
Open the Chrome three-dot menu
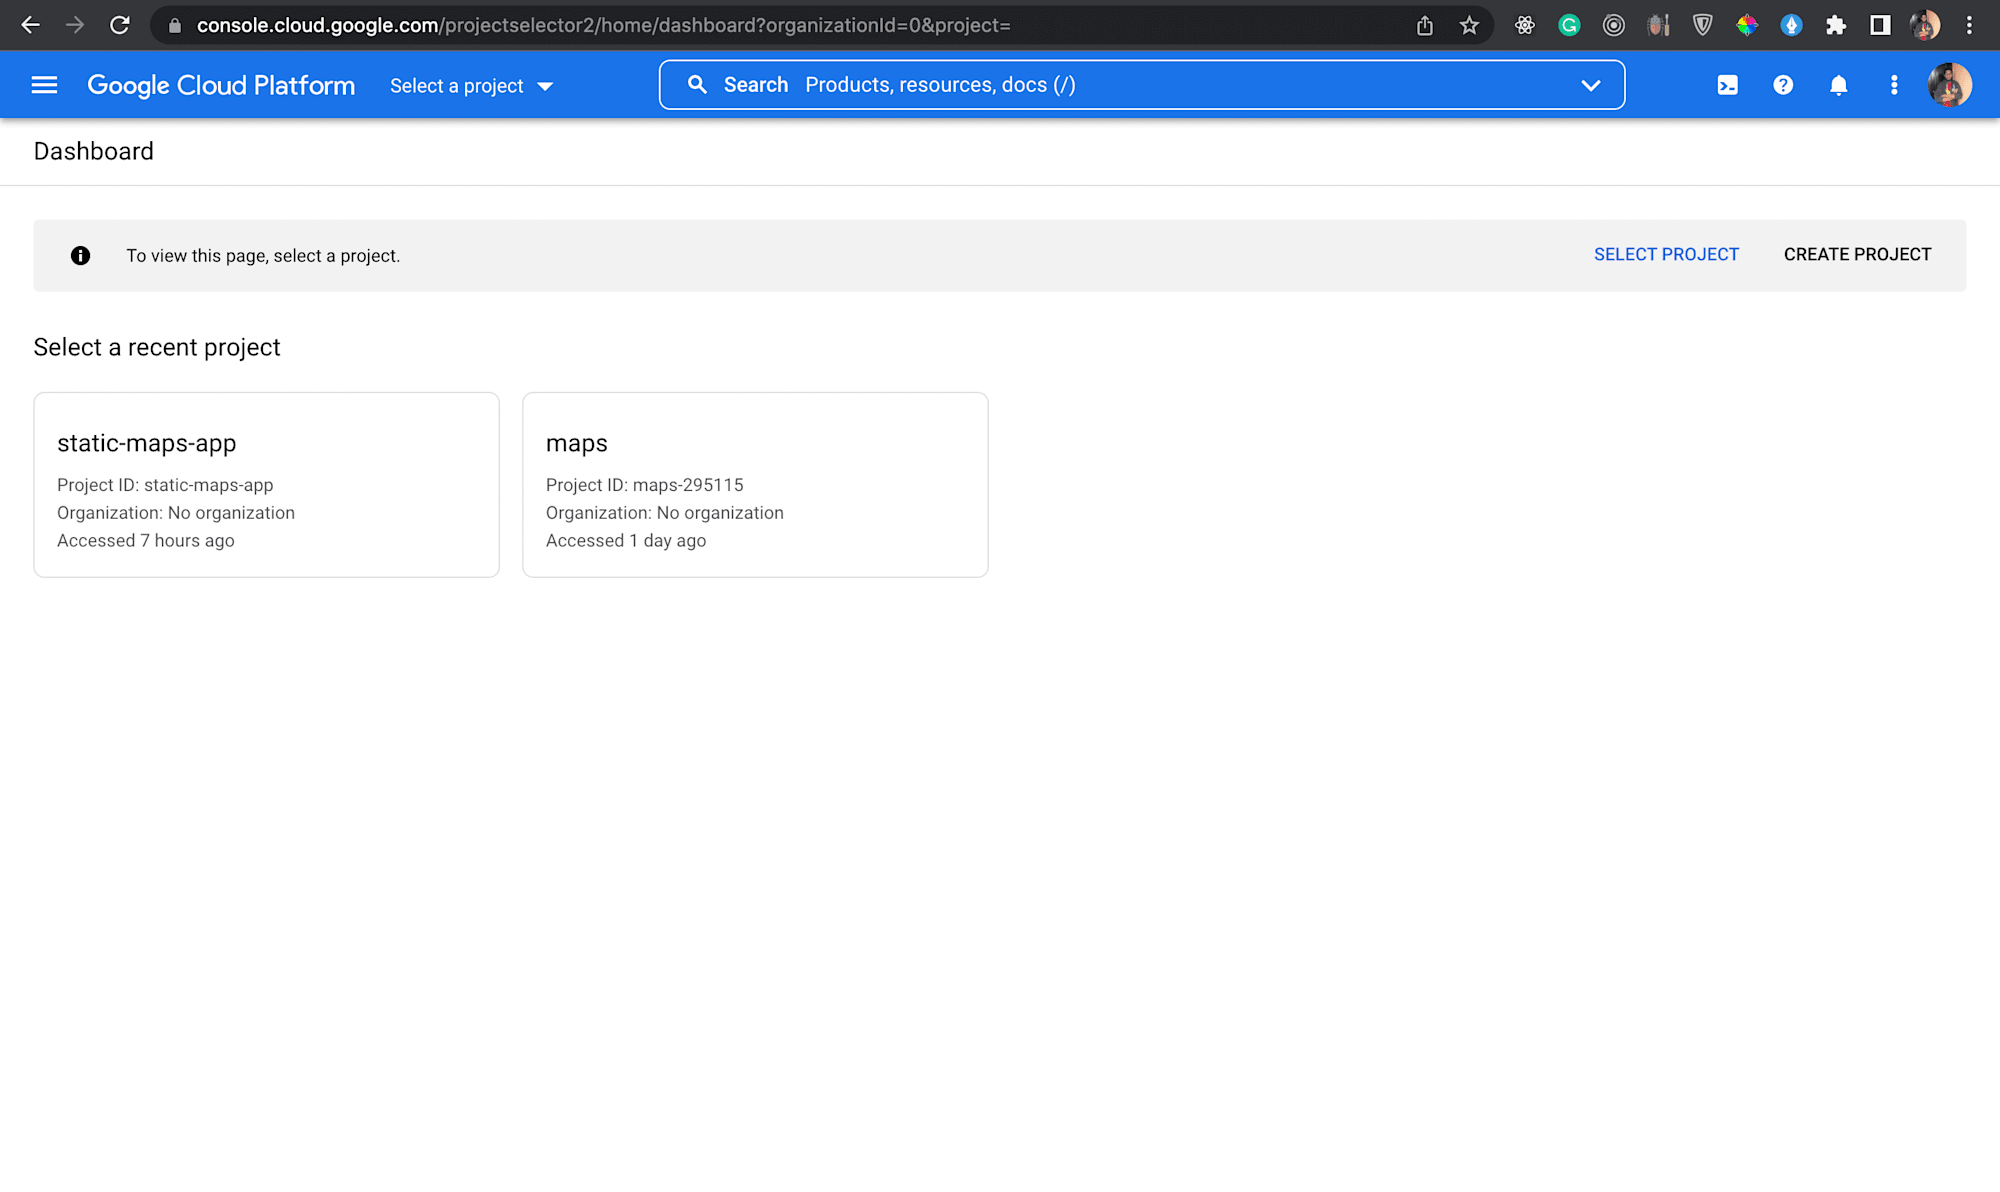point(1969,26)
